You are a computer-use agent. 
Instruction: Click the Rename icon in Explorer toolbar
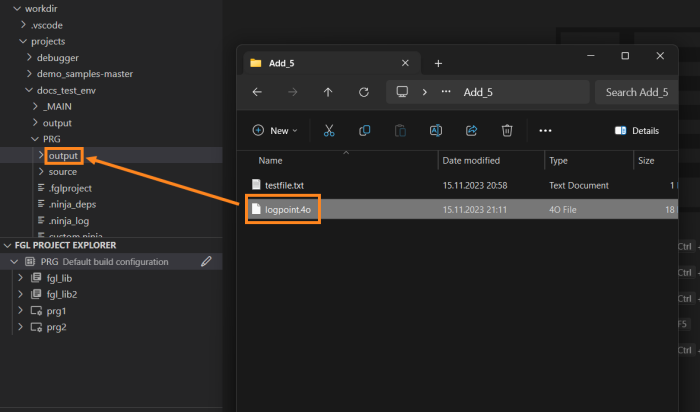pyautogui.click(x=436, y=130)
